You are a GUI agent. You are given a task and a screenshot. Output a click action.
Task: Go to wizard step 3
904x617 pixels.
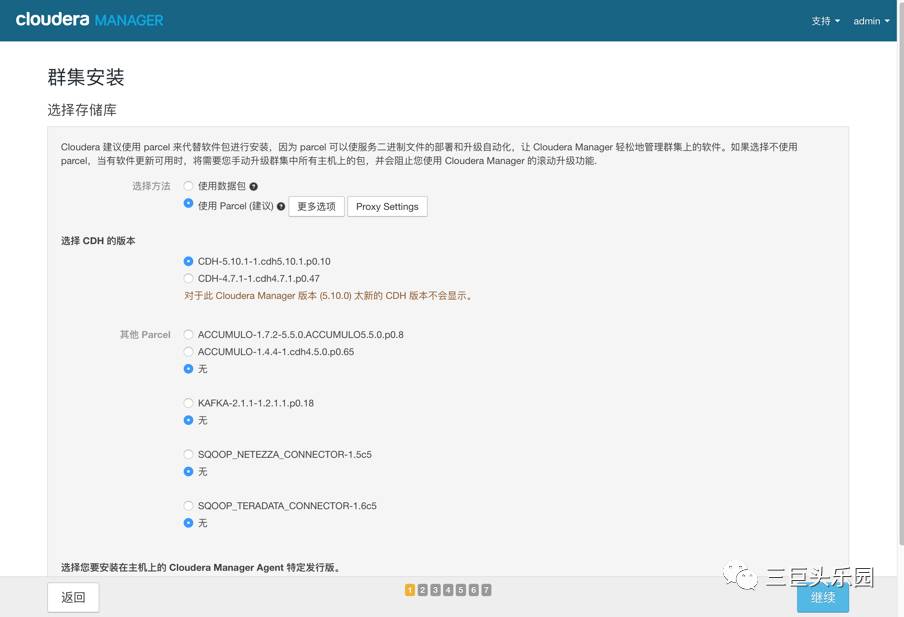[435, 590]
